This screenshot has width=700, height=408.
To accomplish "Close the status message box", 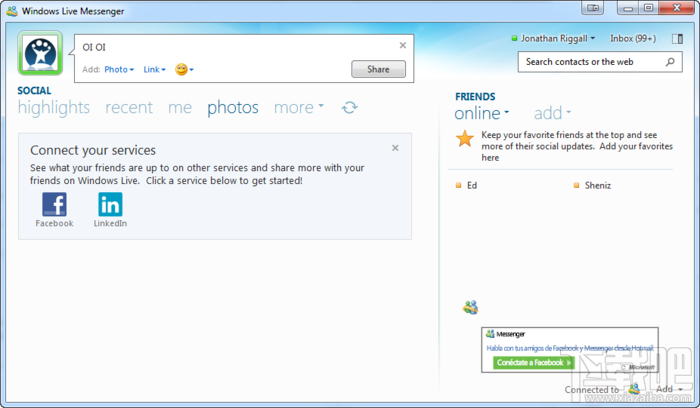I will (x=403, y=45).
